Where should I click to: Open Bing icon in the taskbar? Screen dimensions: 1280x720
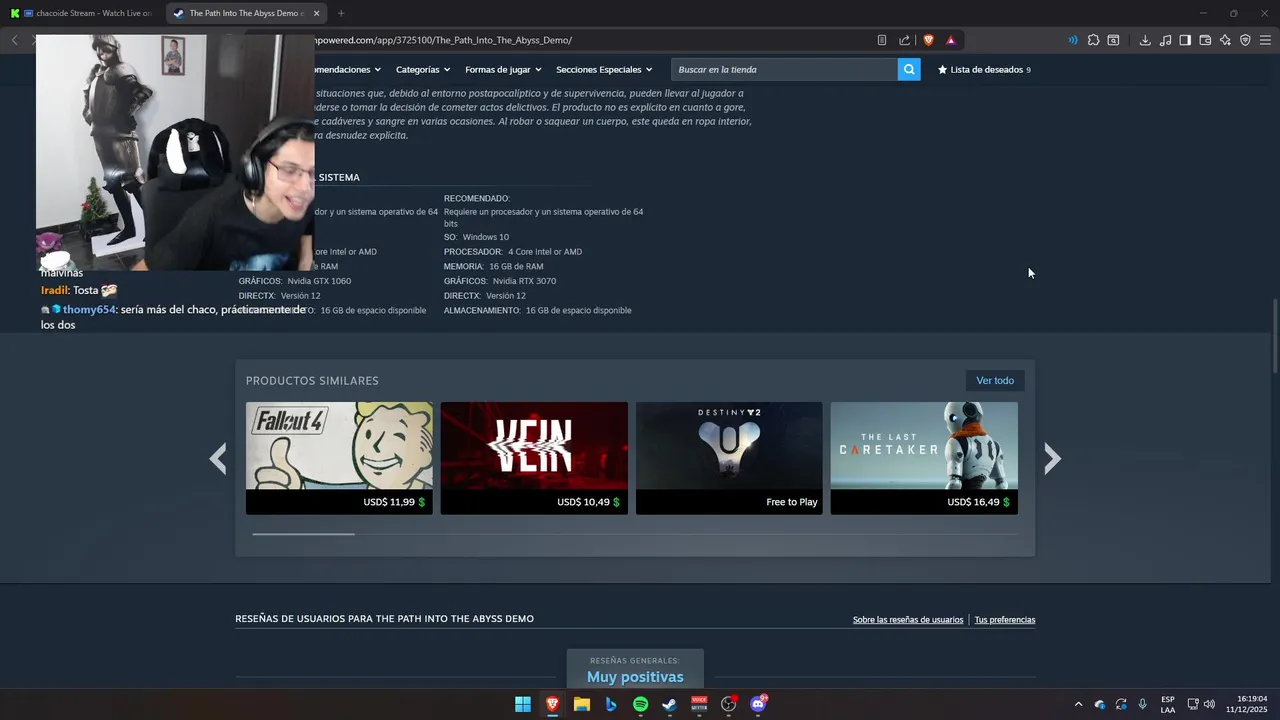[x=611, y=704]
